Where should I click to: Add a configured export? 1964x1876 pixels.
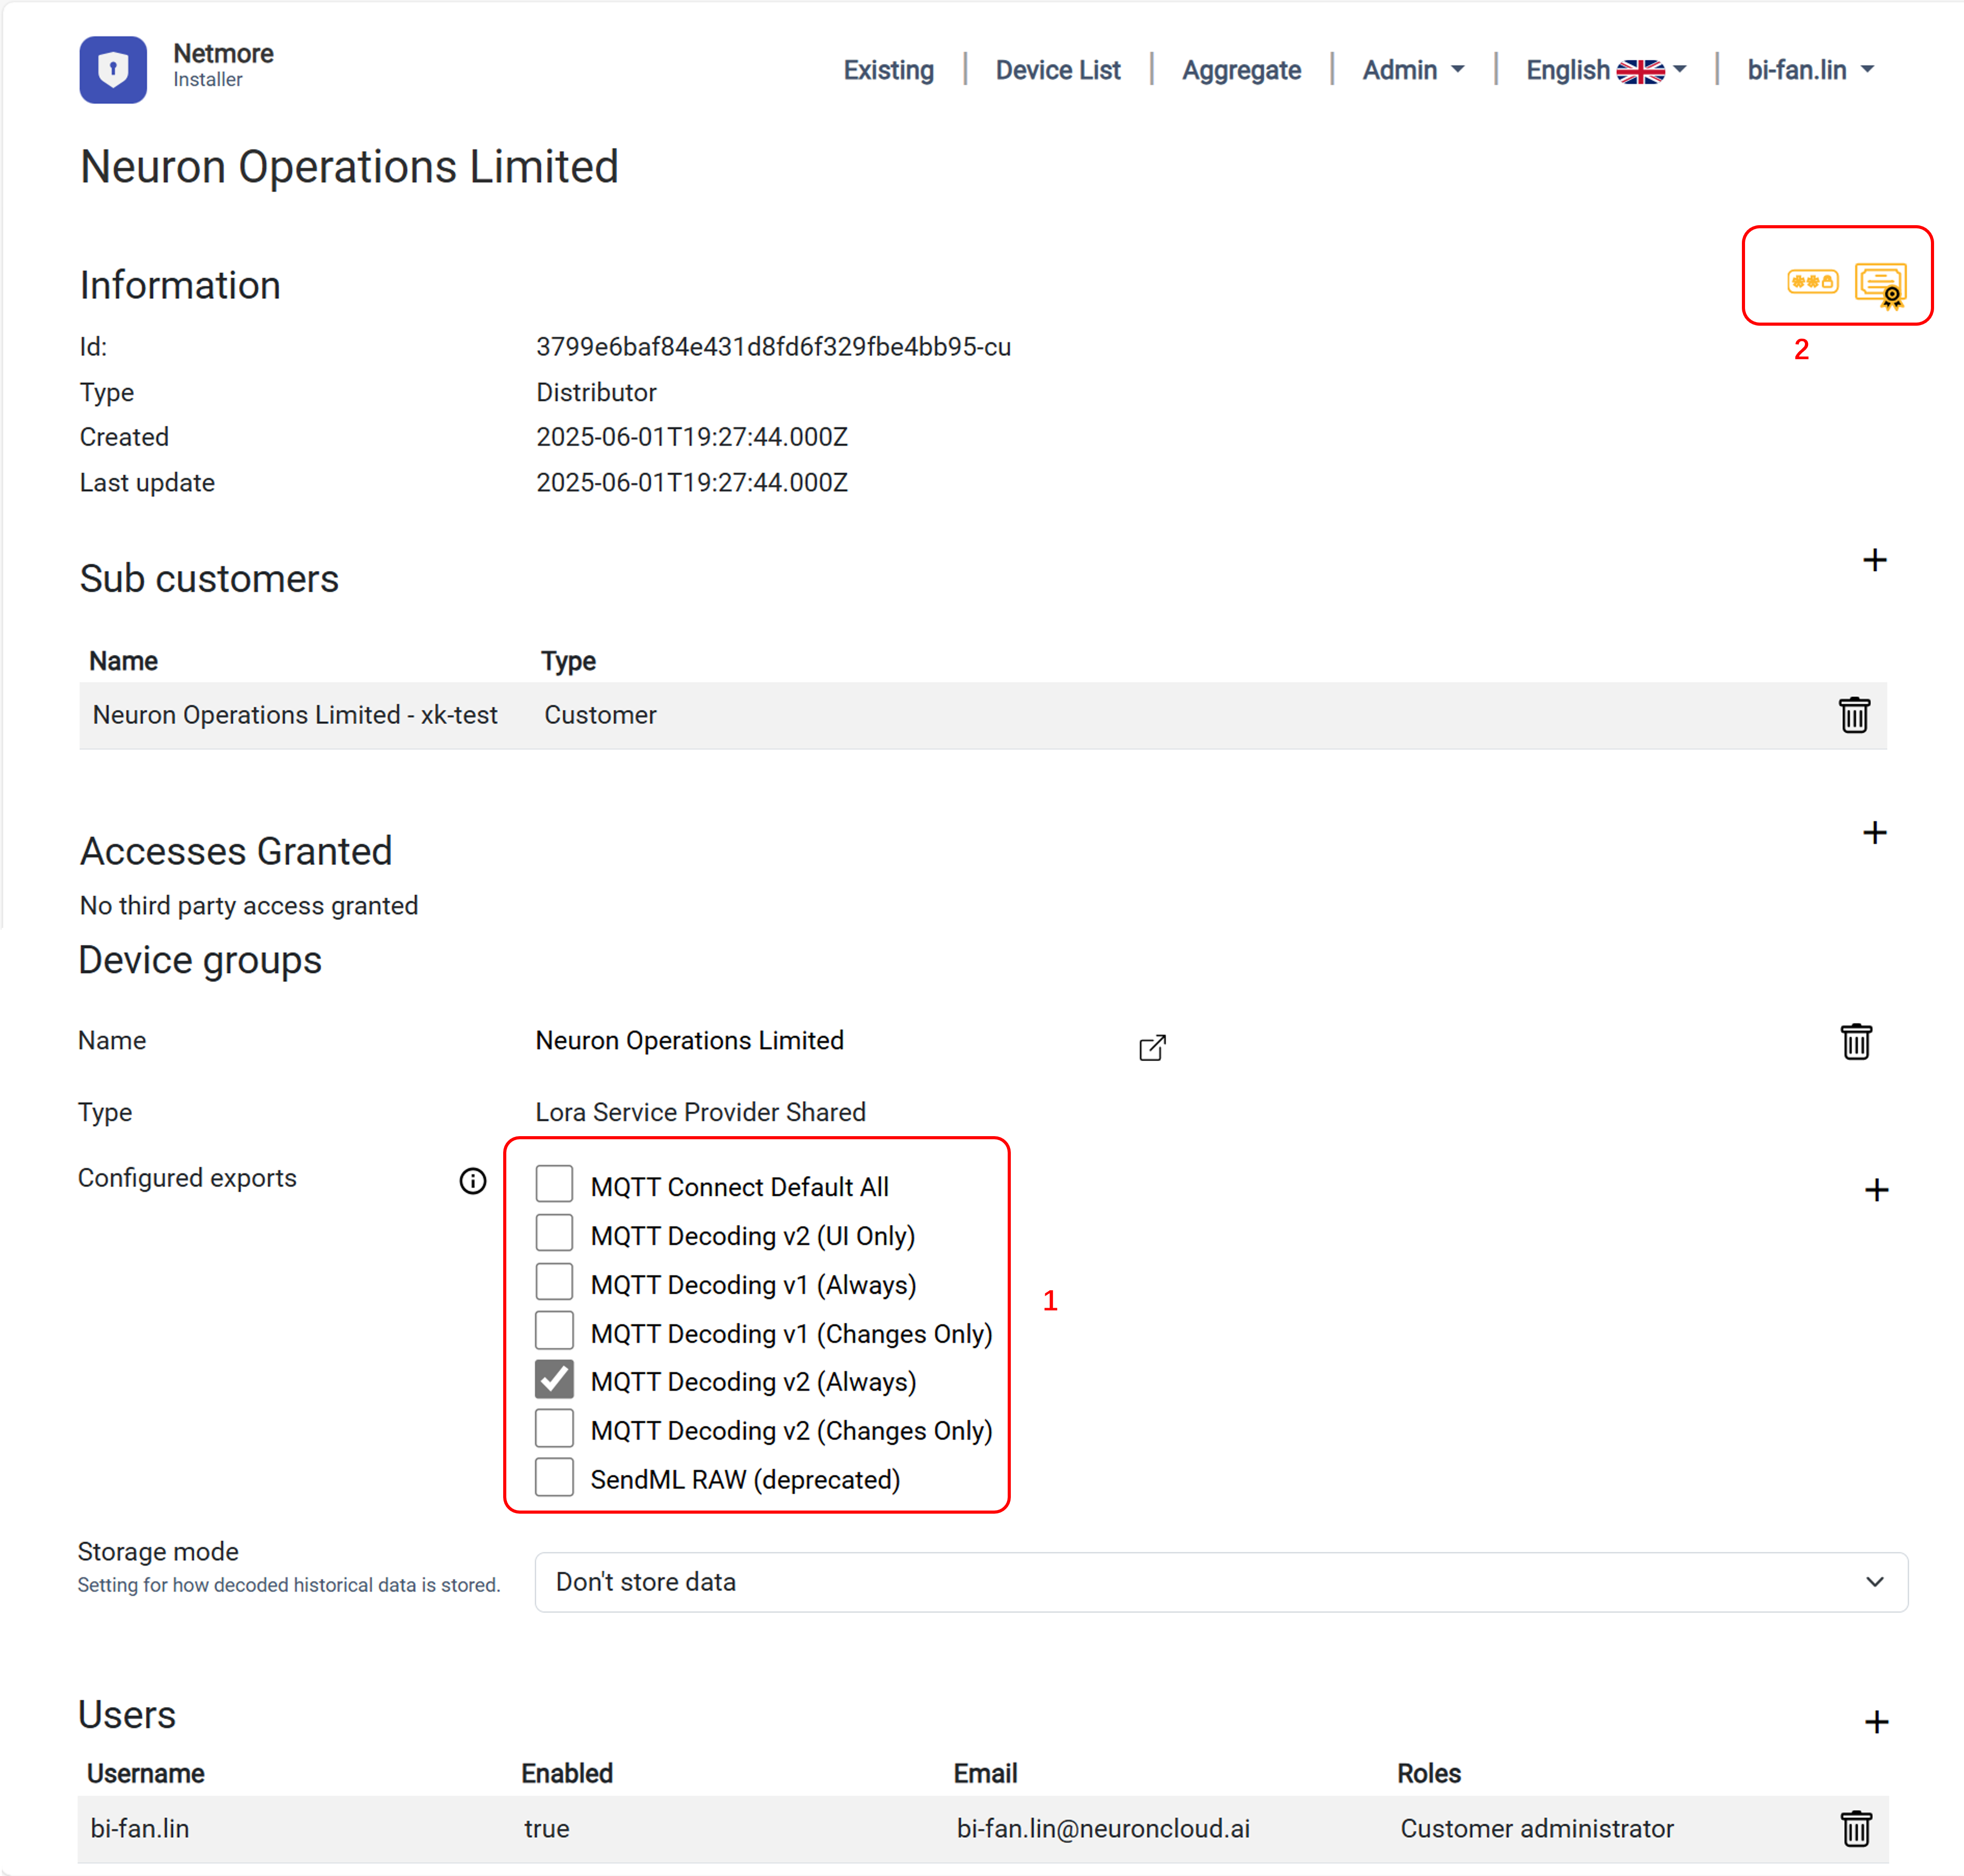1876,1190
